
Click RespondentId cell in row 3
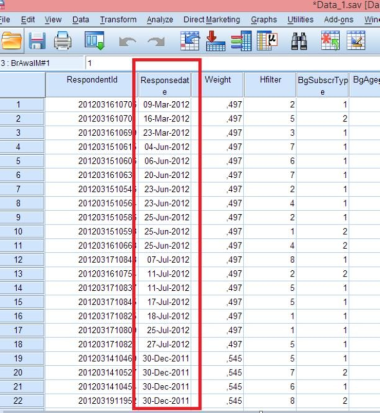tap(92, 133)
